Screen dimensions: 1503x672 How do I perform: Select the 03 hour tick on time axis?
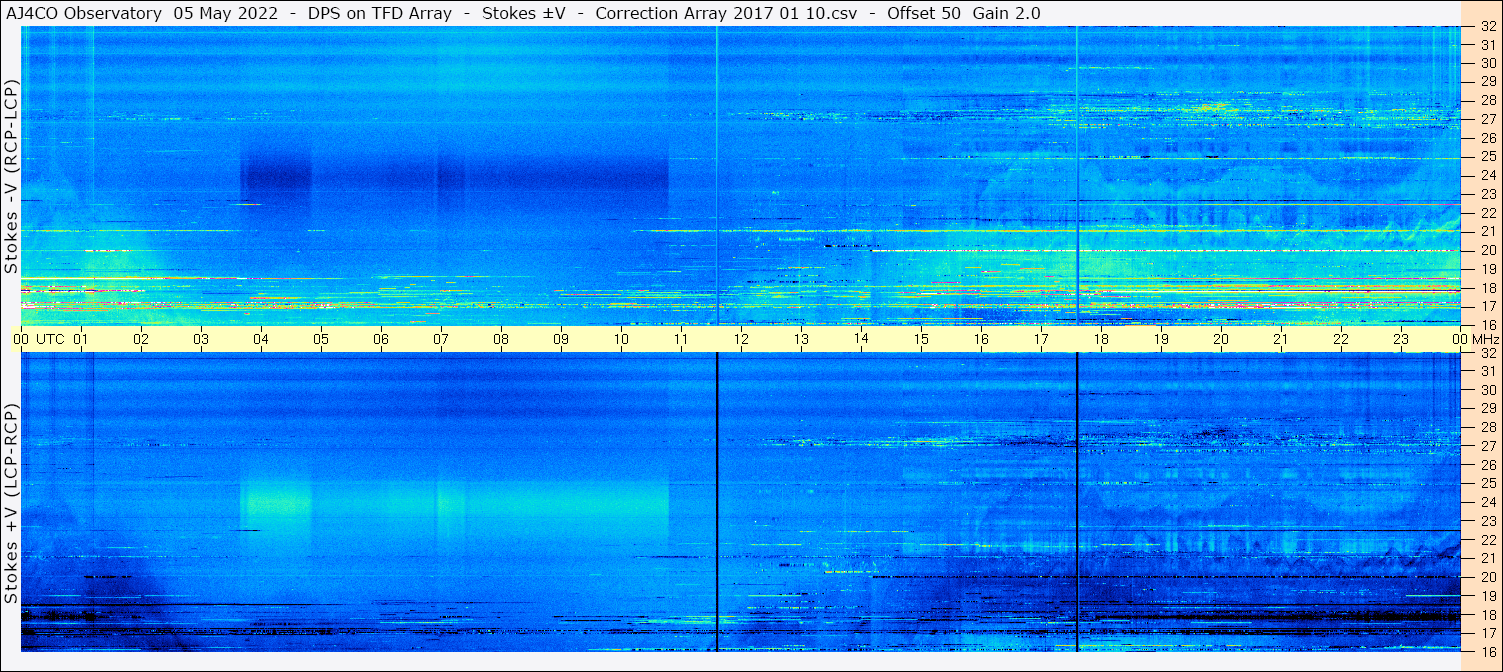tap(201, 339)
